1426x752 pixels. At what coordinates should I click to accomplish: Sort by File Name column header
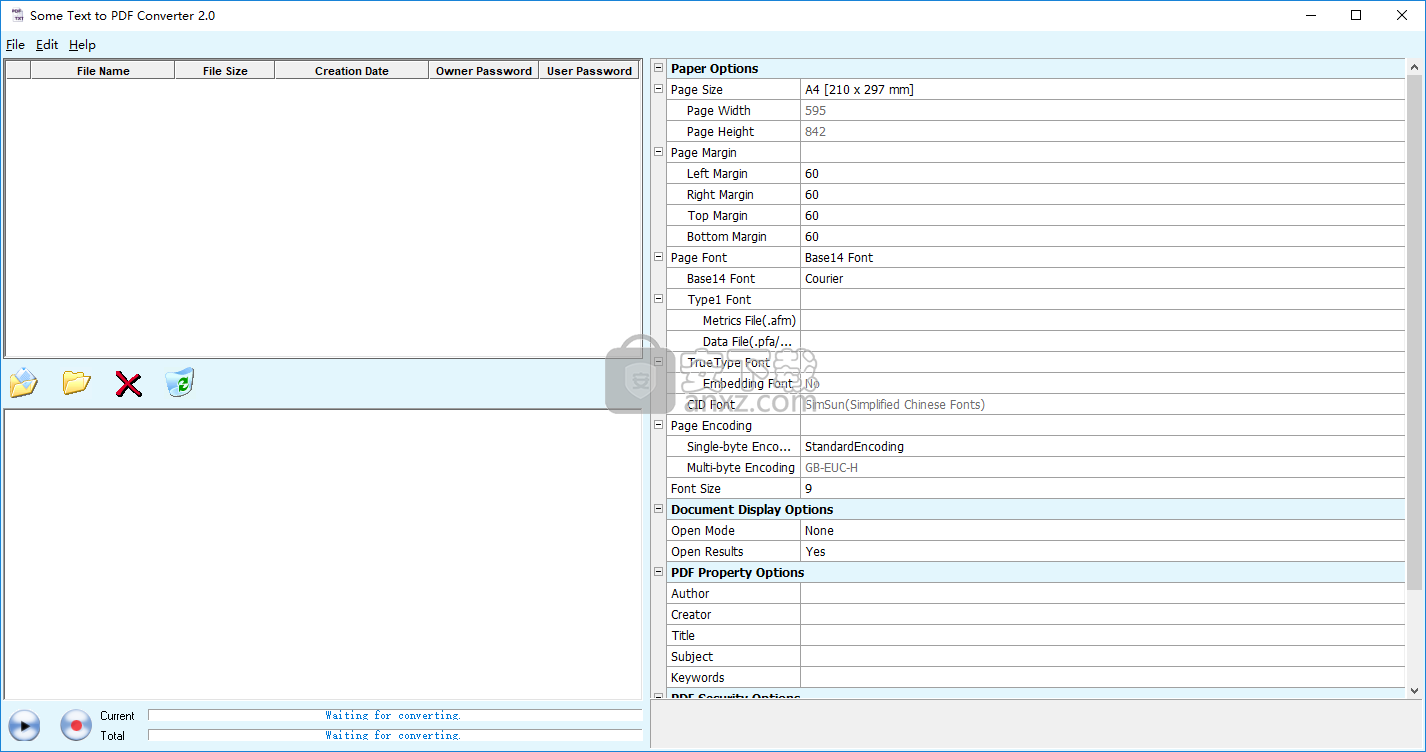click(x=103, y=70)
